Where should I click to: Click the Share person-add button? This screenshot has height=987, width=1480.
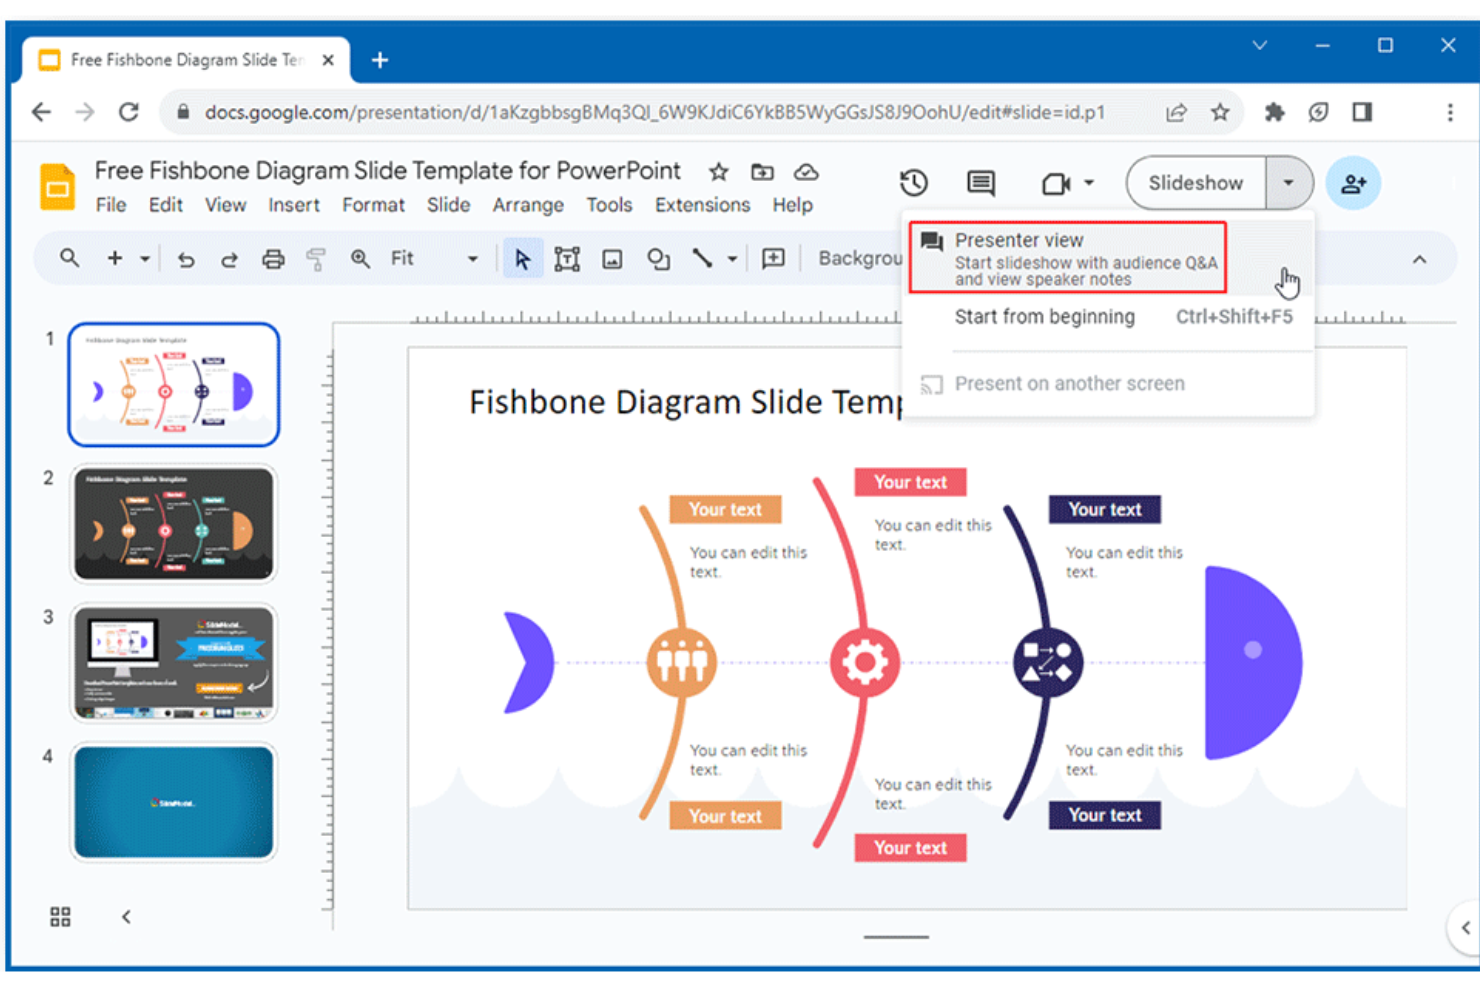point(1353,183)
